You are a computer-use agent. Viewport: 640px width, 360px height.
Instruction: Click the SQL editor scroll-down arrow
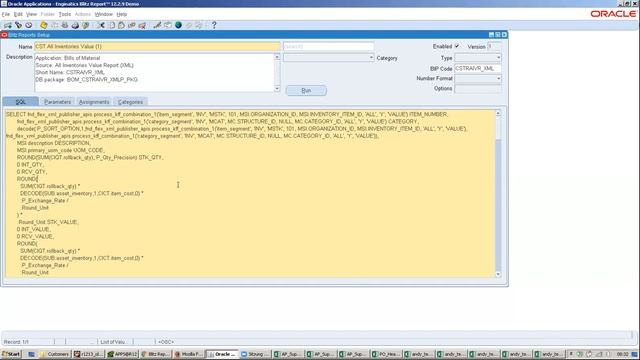point(498,274)
